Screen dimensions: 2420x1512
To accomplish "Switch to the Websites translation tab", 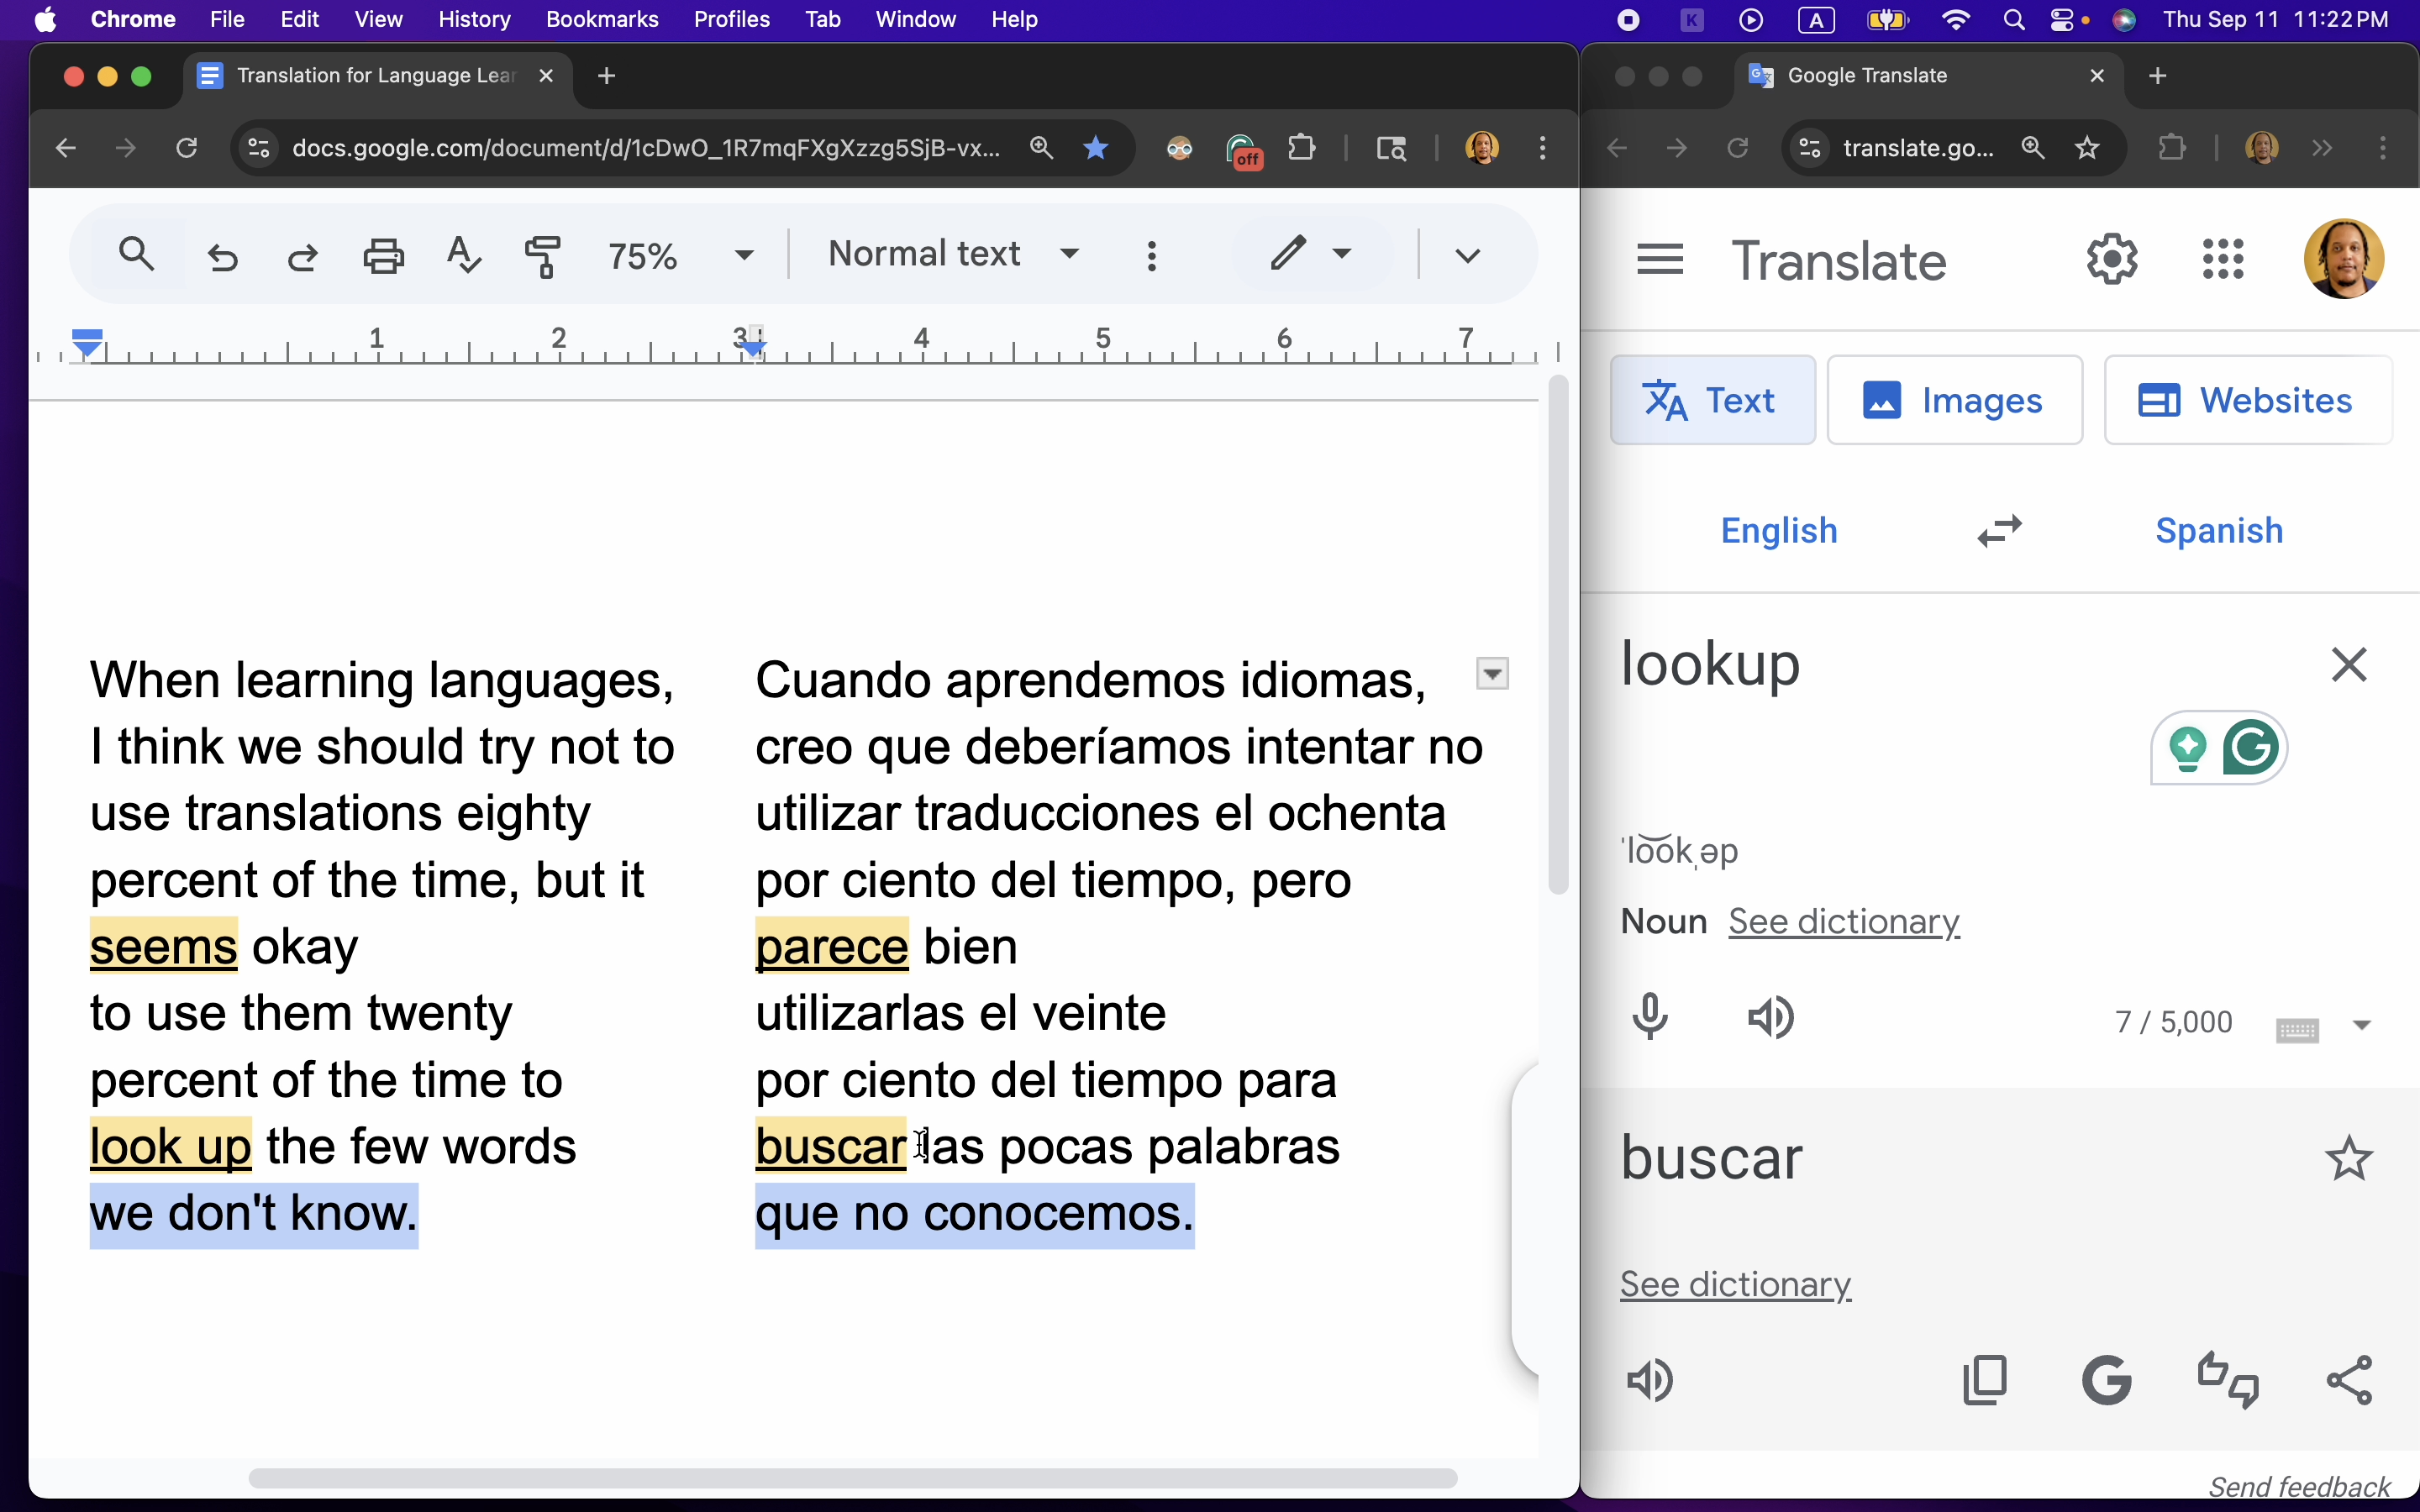I will click(x=2247, y=400).
